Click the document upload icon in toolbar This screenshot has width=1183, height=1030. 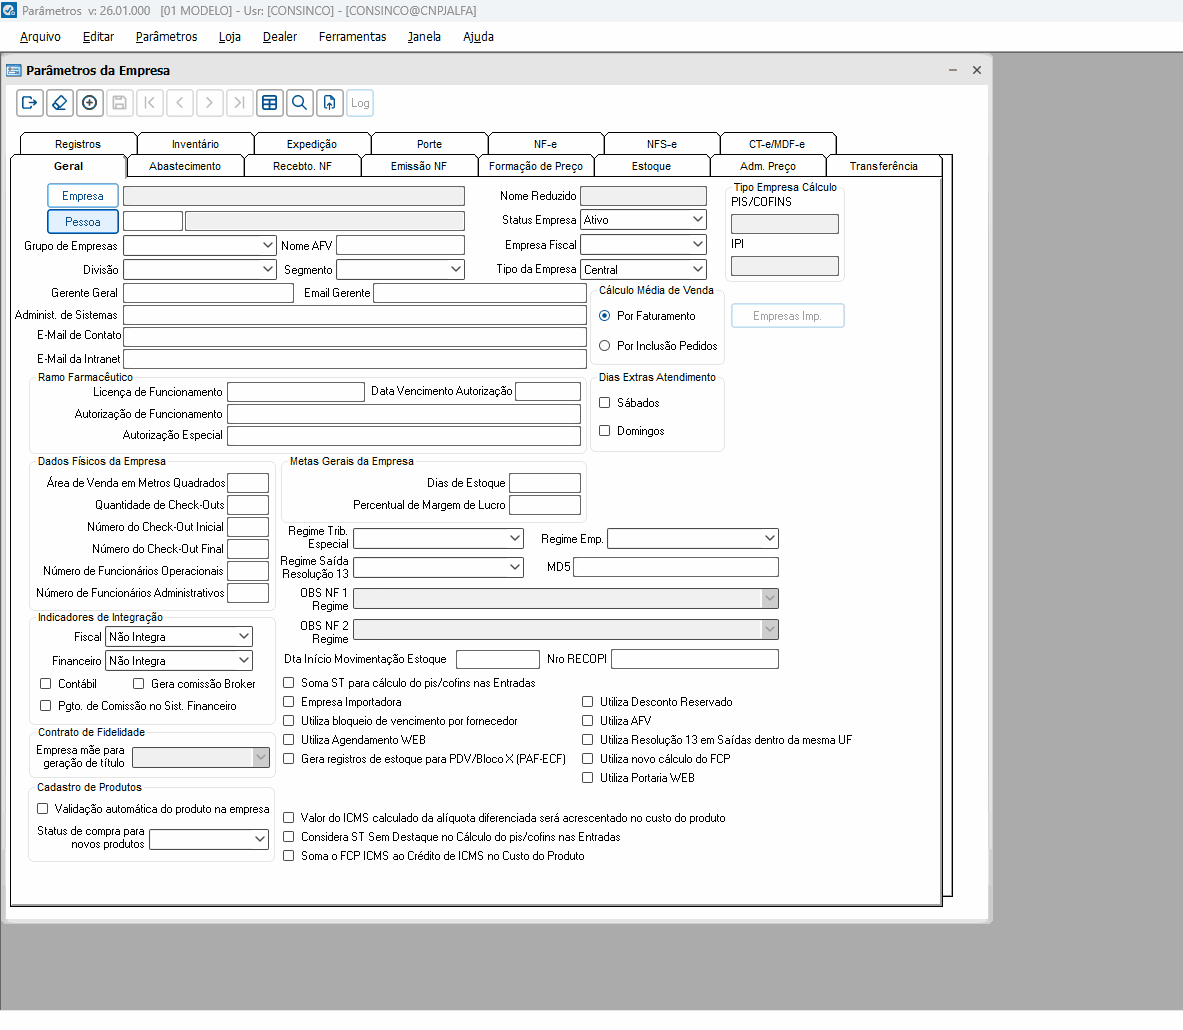click(x=329, y=103)
